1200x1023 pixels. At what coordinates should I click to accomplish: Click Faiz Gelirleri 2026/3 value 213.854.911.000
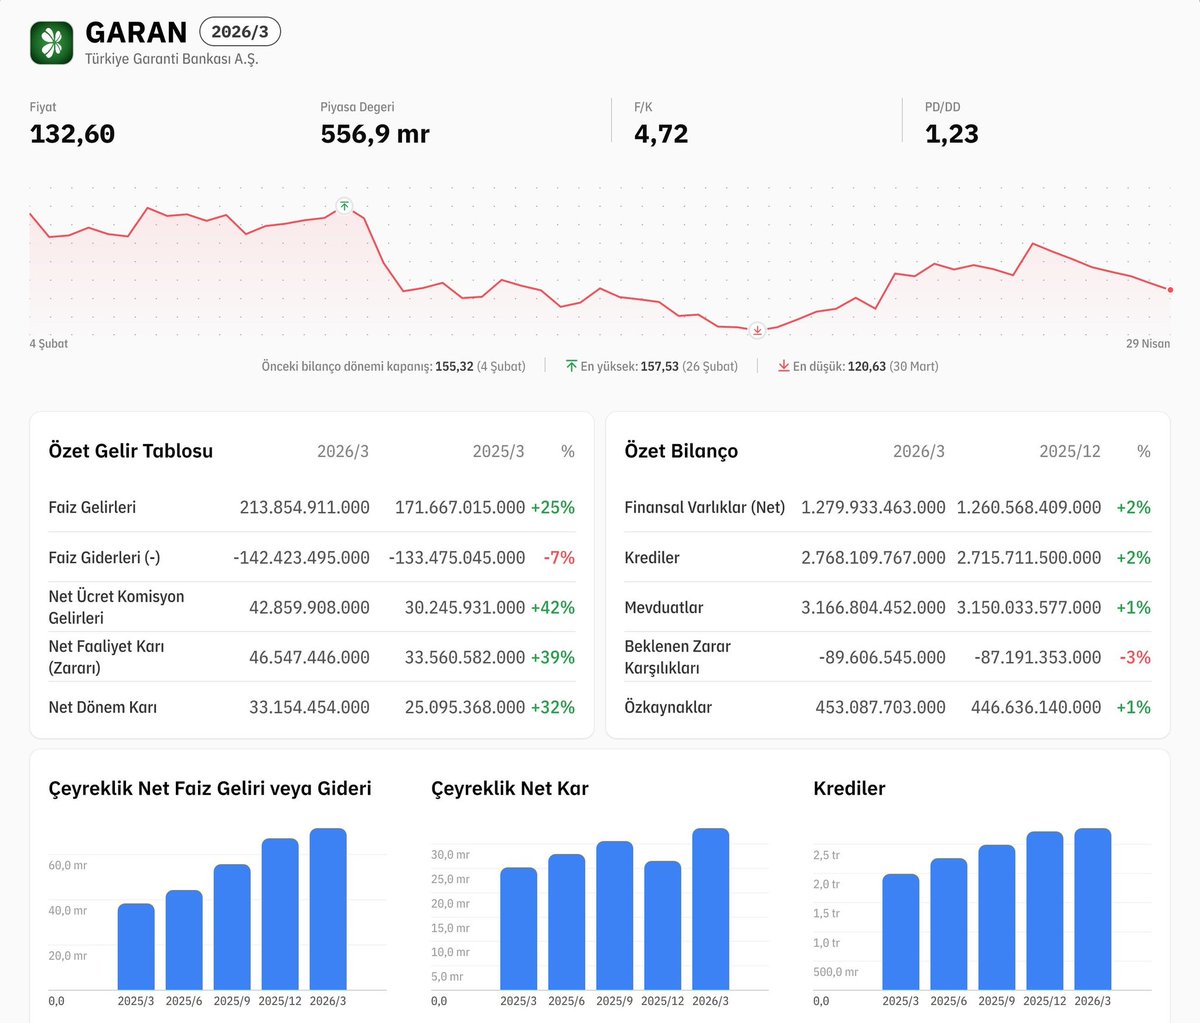pyautogui.click(x=305, y=507)
